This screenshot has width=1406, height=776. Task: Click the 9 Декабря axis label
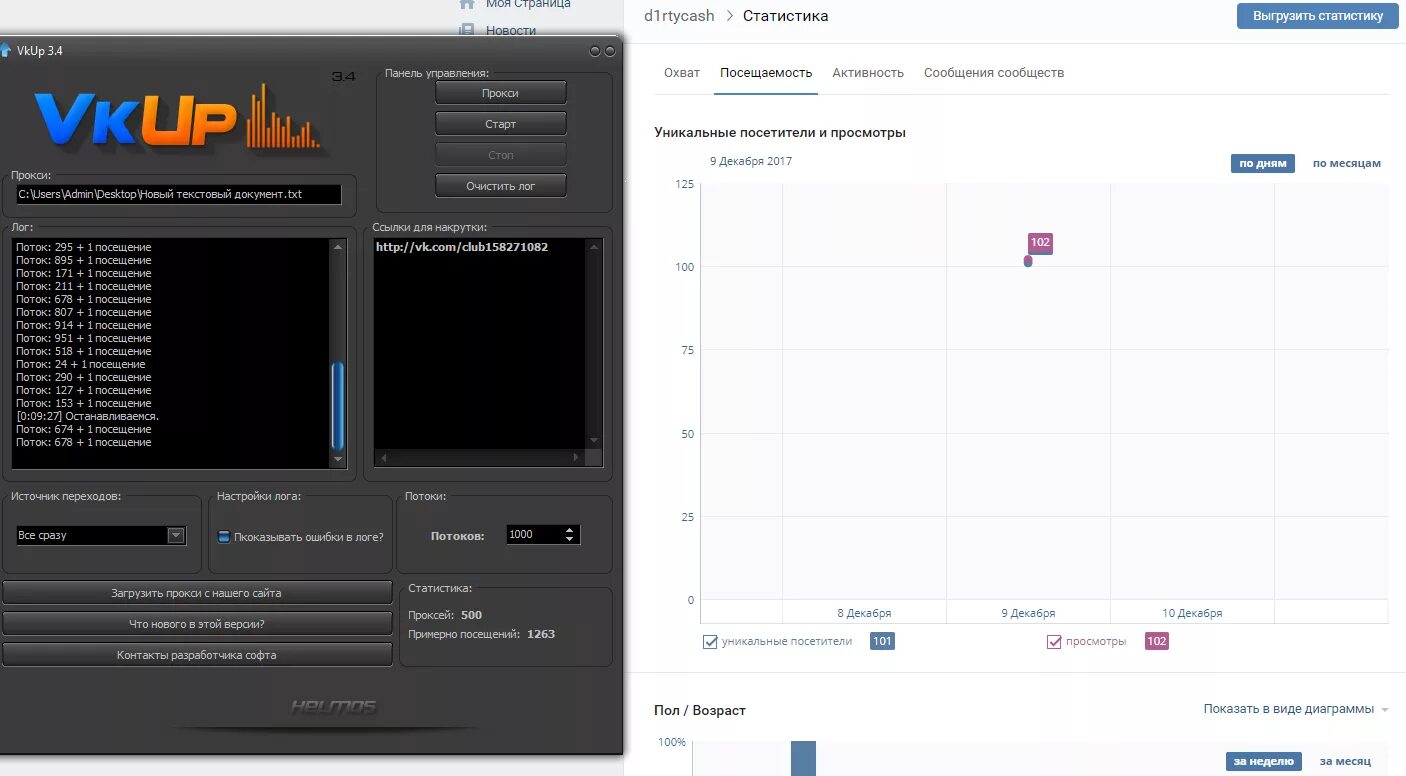[1028, 613]
